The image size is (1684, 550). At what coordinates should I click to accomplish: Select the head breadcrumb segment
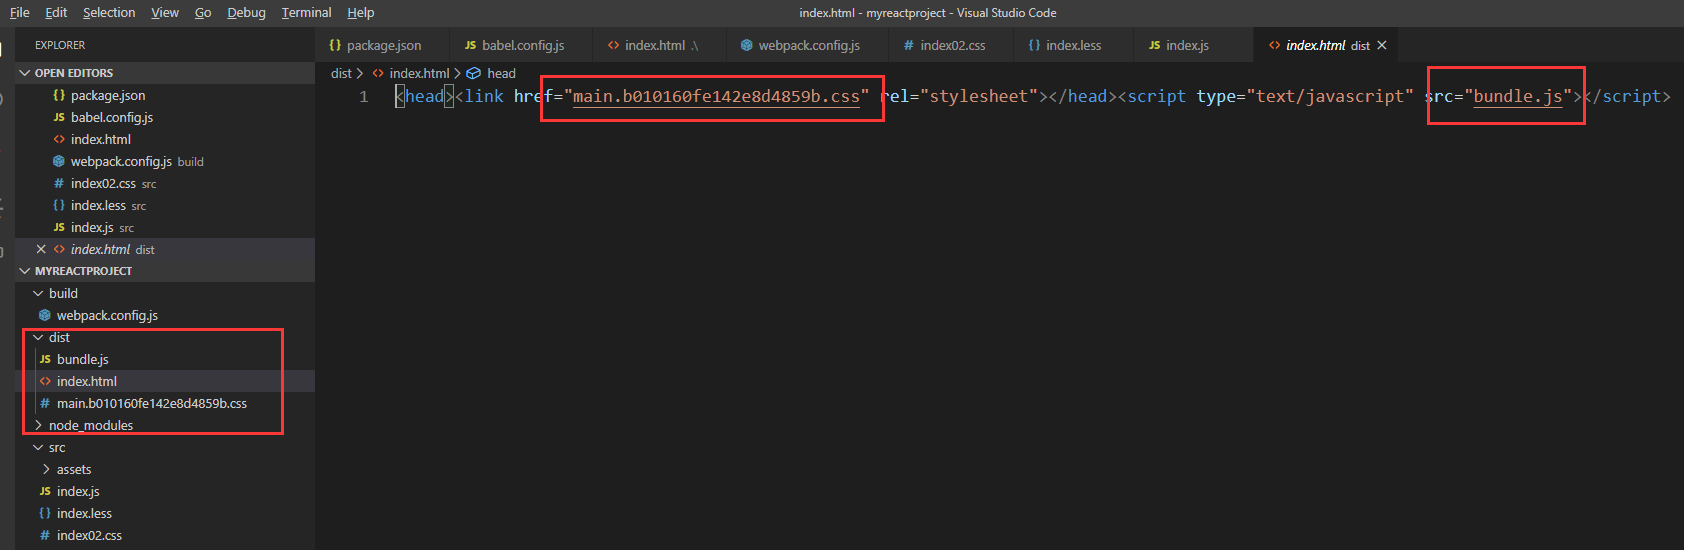501,73
